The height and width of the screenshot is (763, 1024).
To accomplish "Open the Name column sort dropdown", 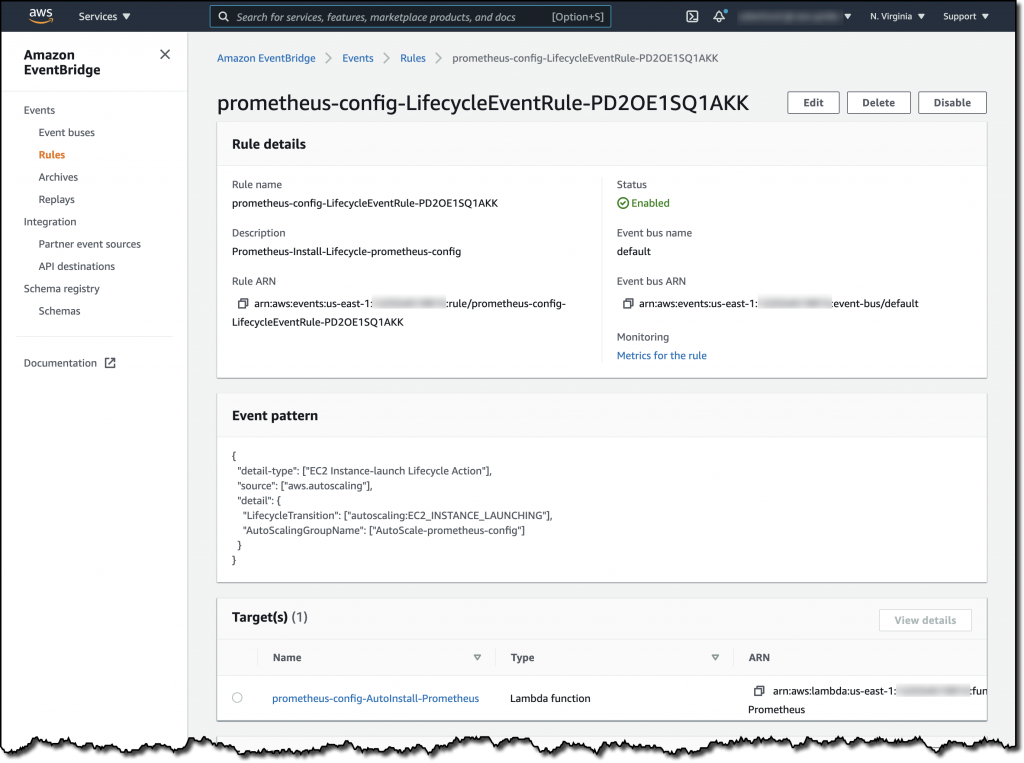I will point(478,657).
